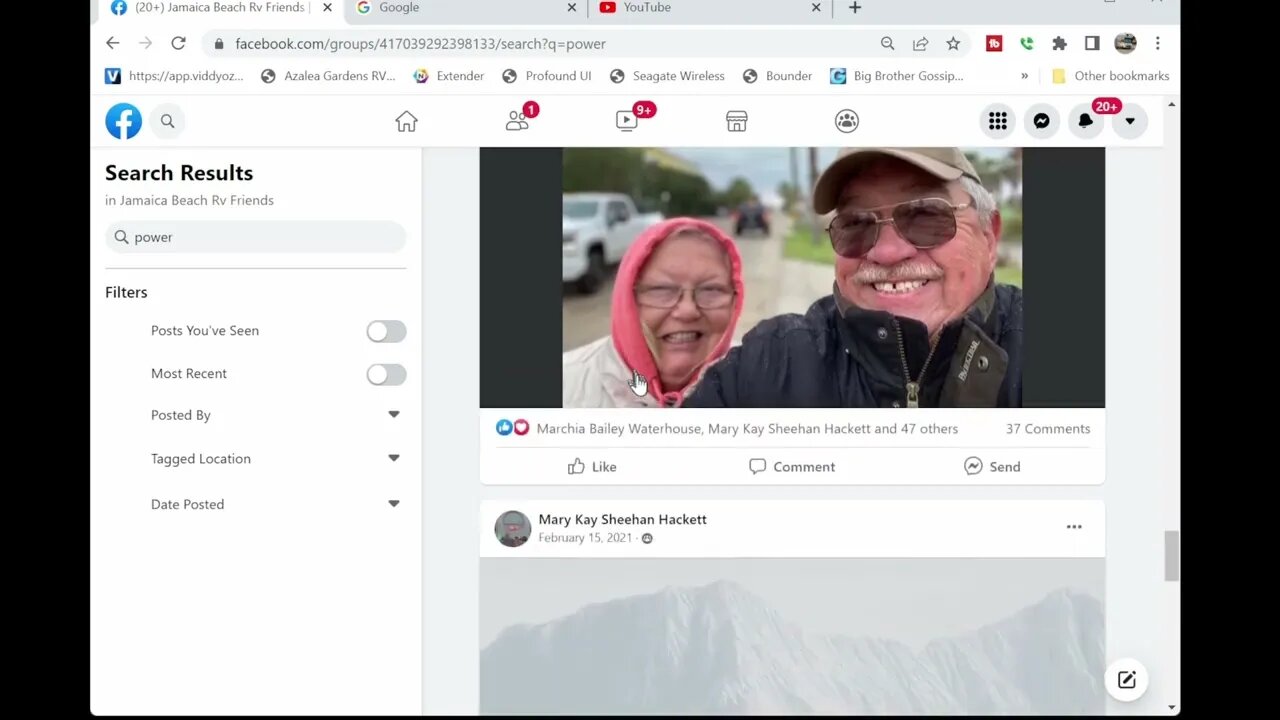Open the Groups icon
Viewport: 1280px width, 720px height.
pos(847,121)
